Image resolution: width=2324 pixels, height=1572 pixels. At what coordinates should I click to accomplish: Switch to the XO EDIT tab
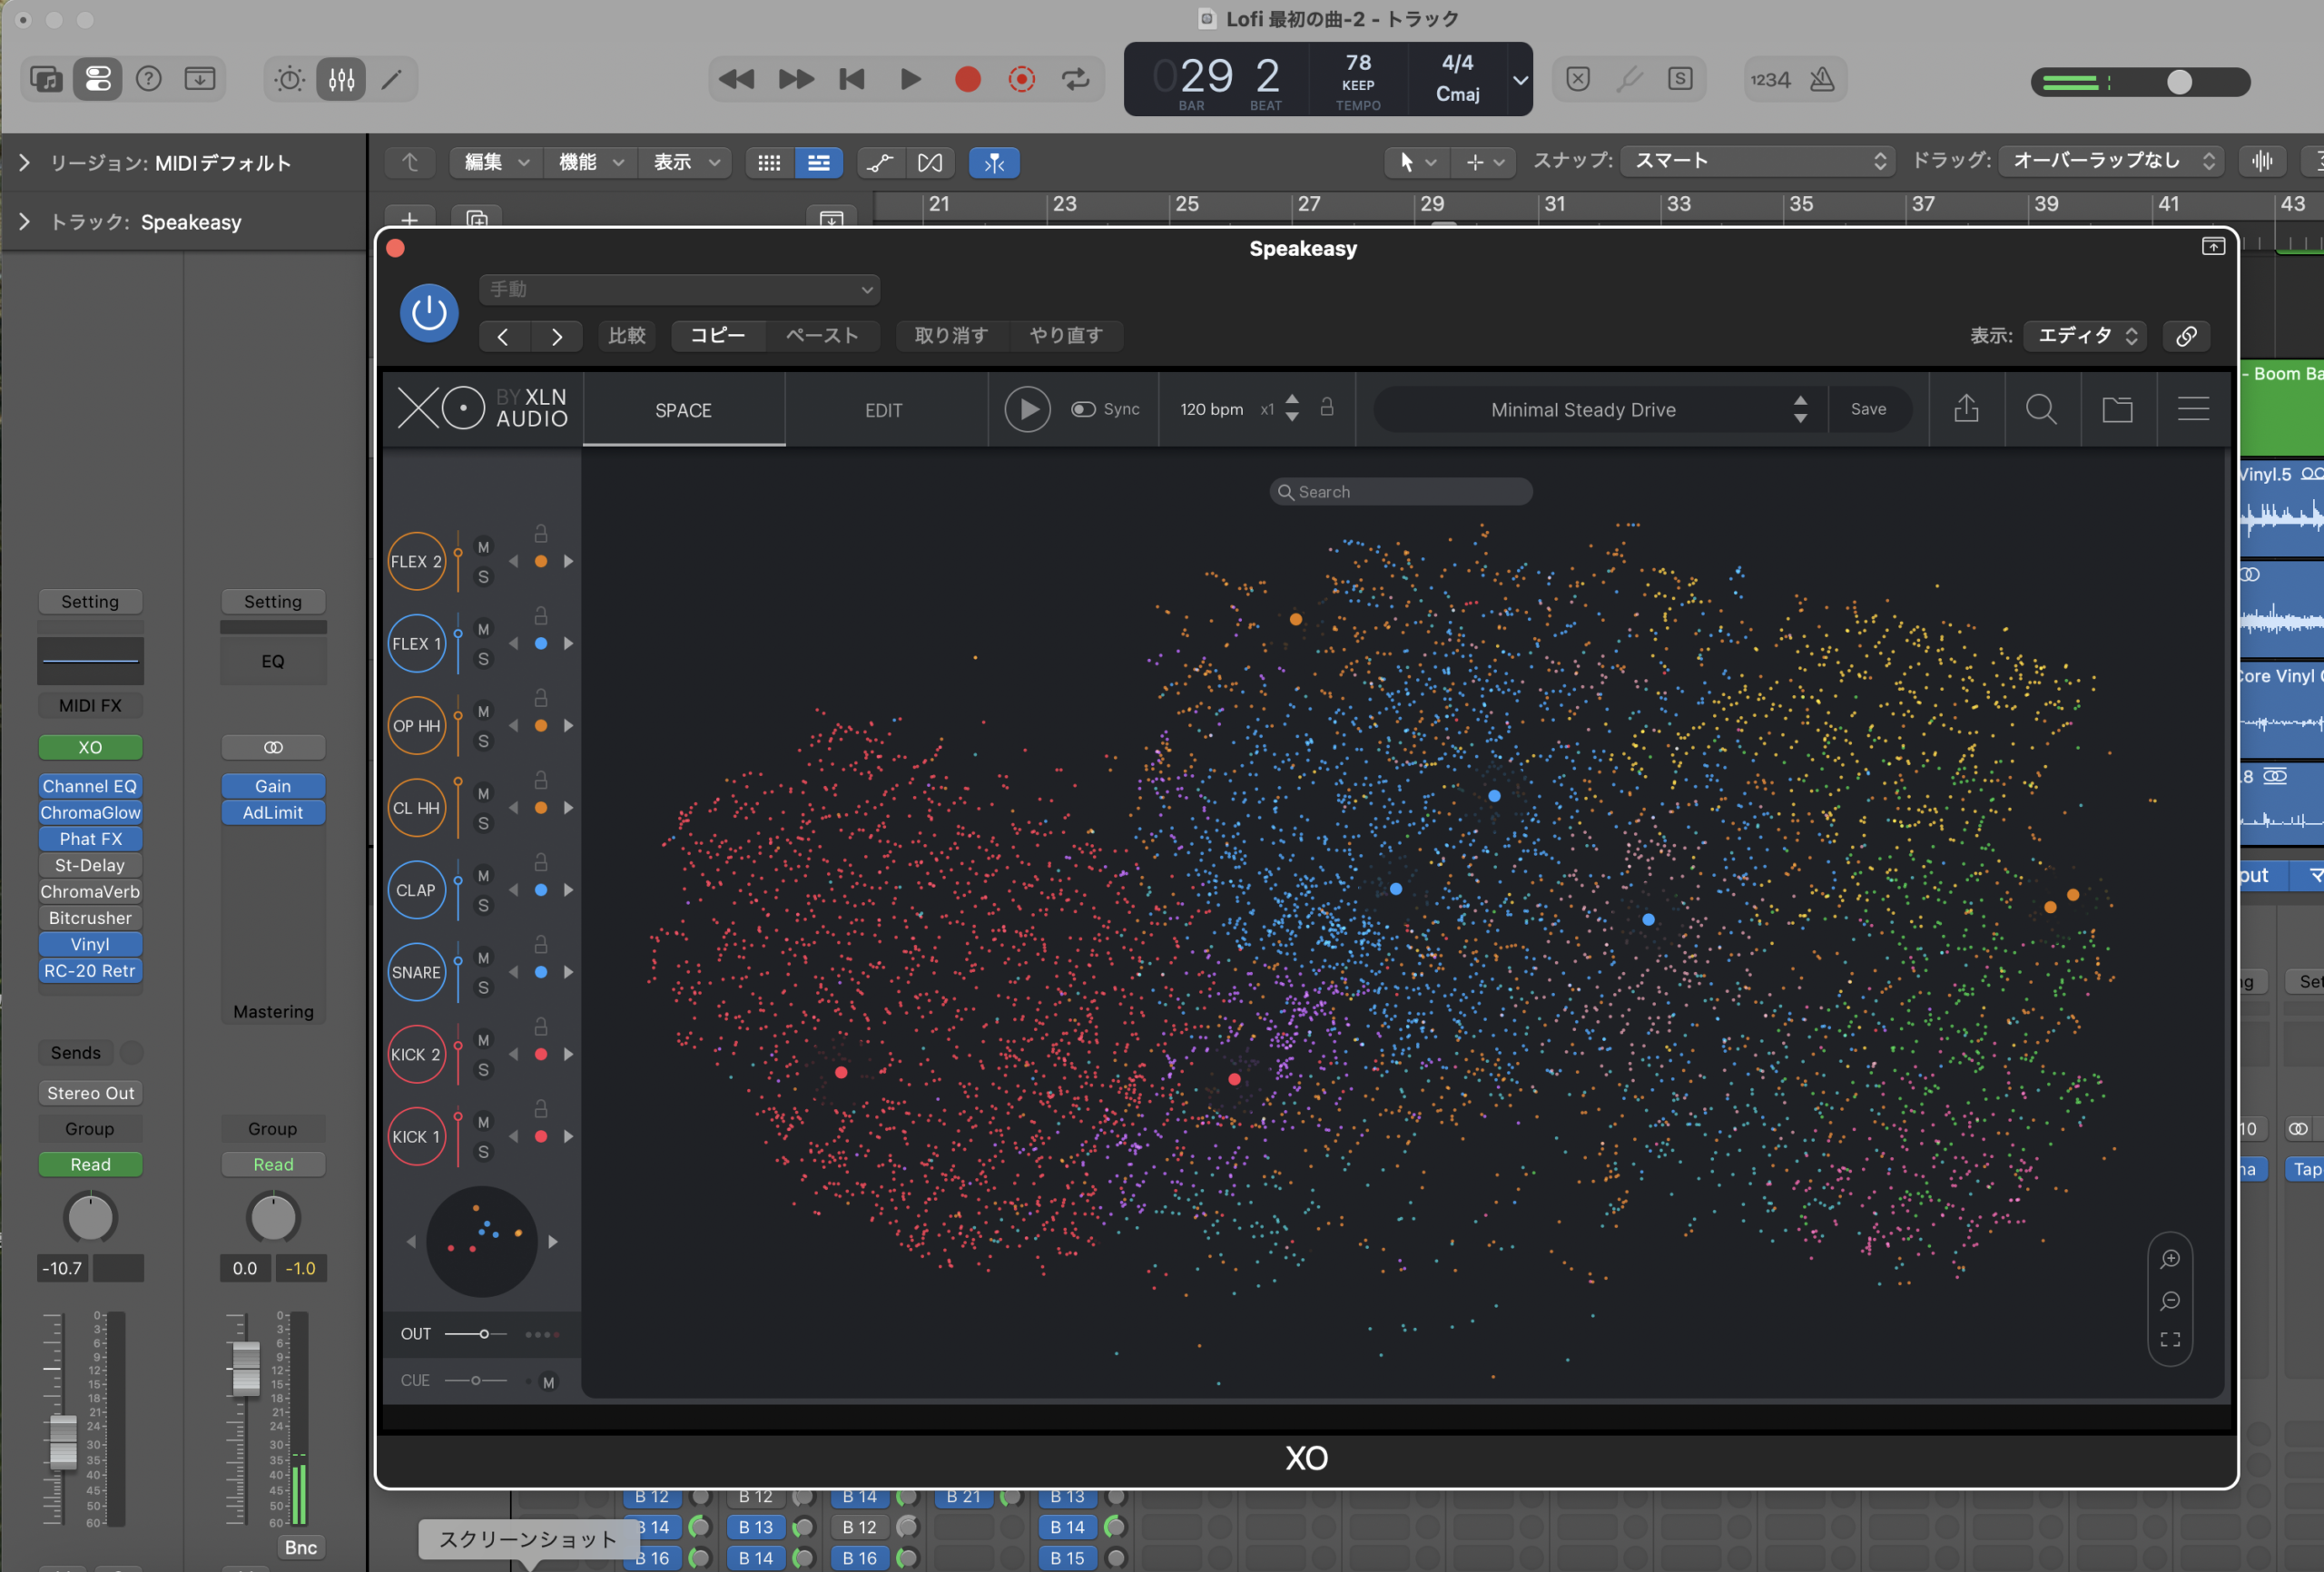click(x=884, y=410)
